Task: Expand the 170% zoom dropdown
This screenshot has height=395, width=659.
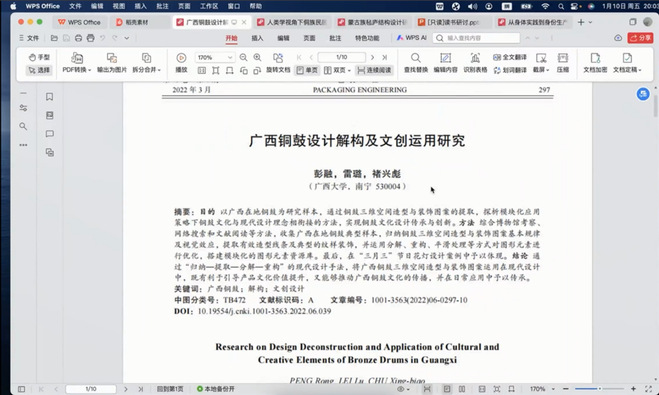Action: tap(230, 57)
